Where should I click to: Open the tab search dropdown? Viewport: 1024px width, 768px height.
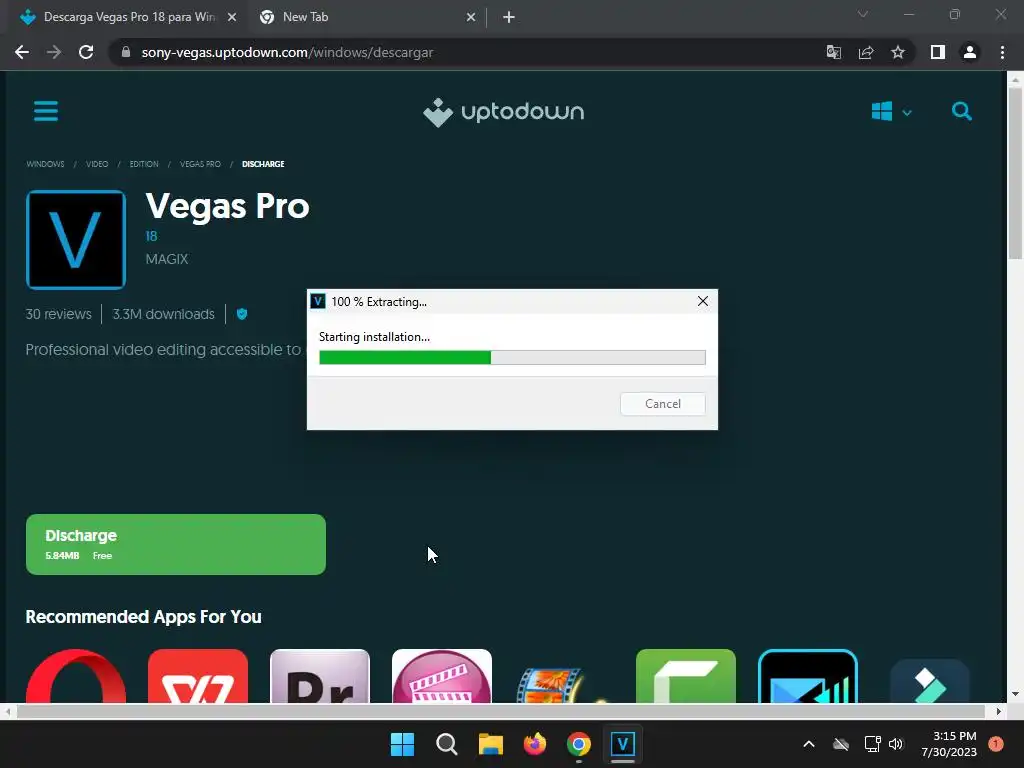[863, 14]
